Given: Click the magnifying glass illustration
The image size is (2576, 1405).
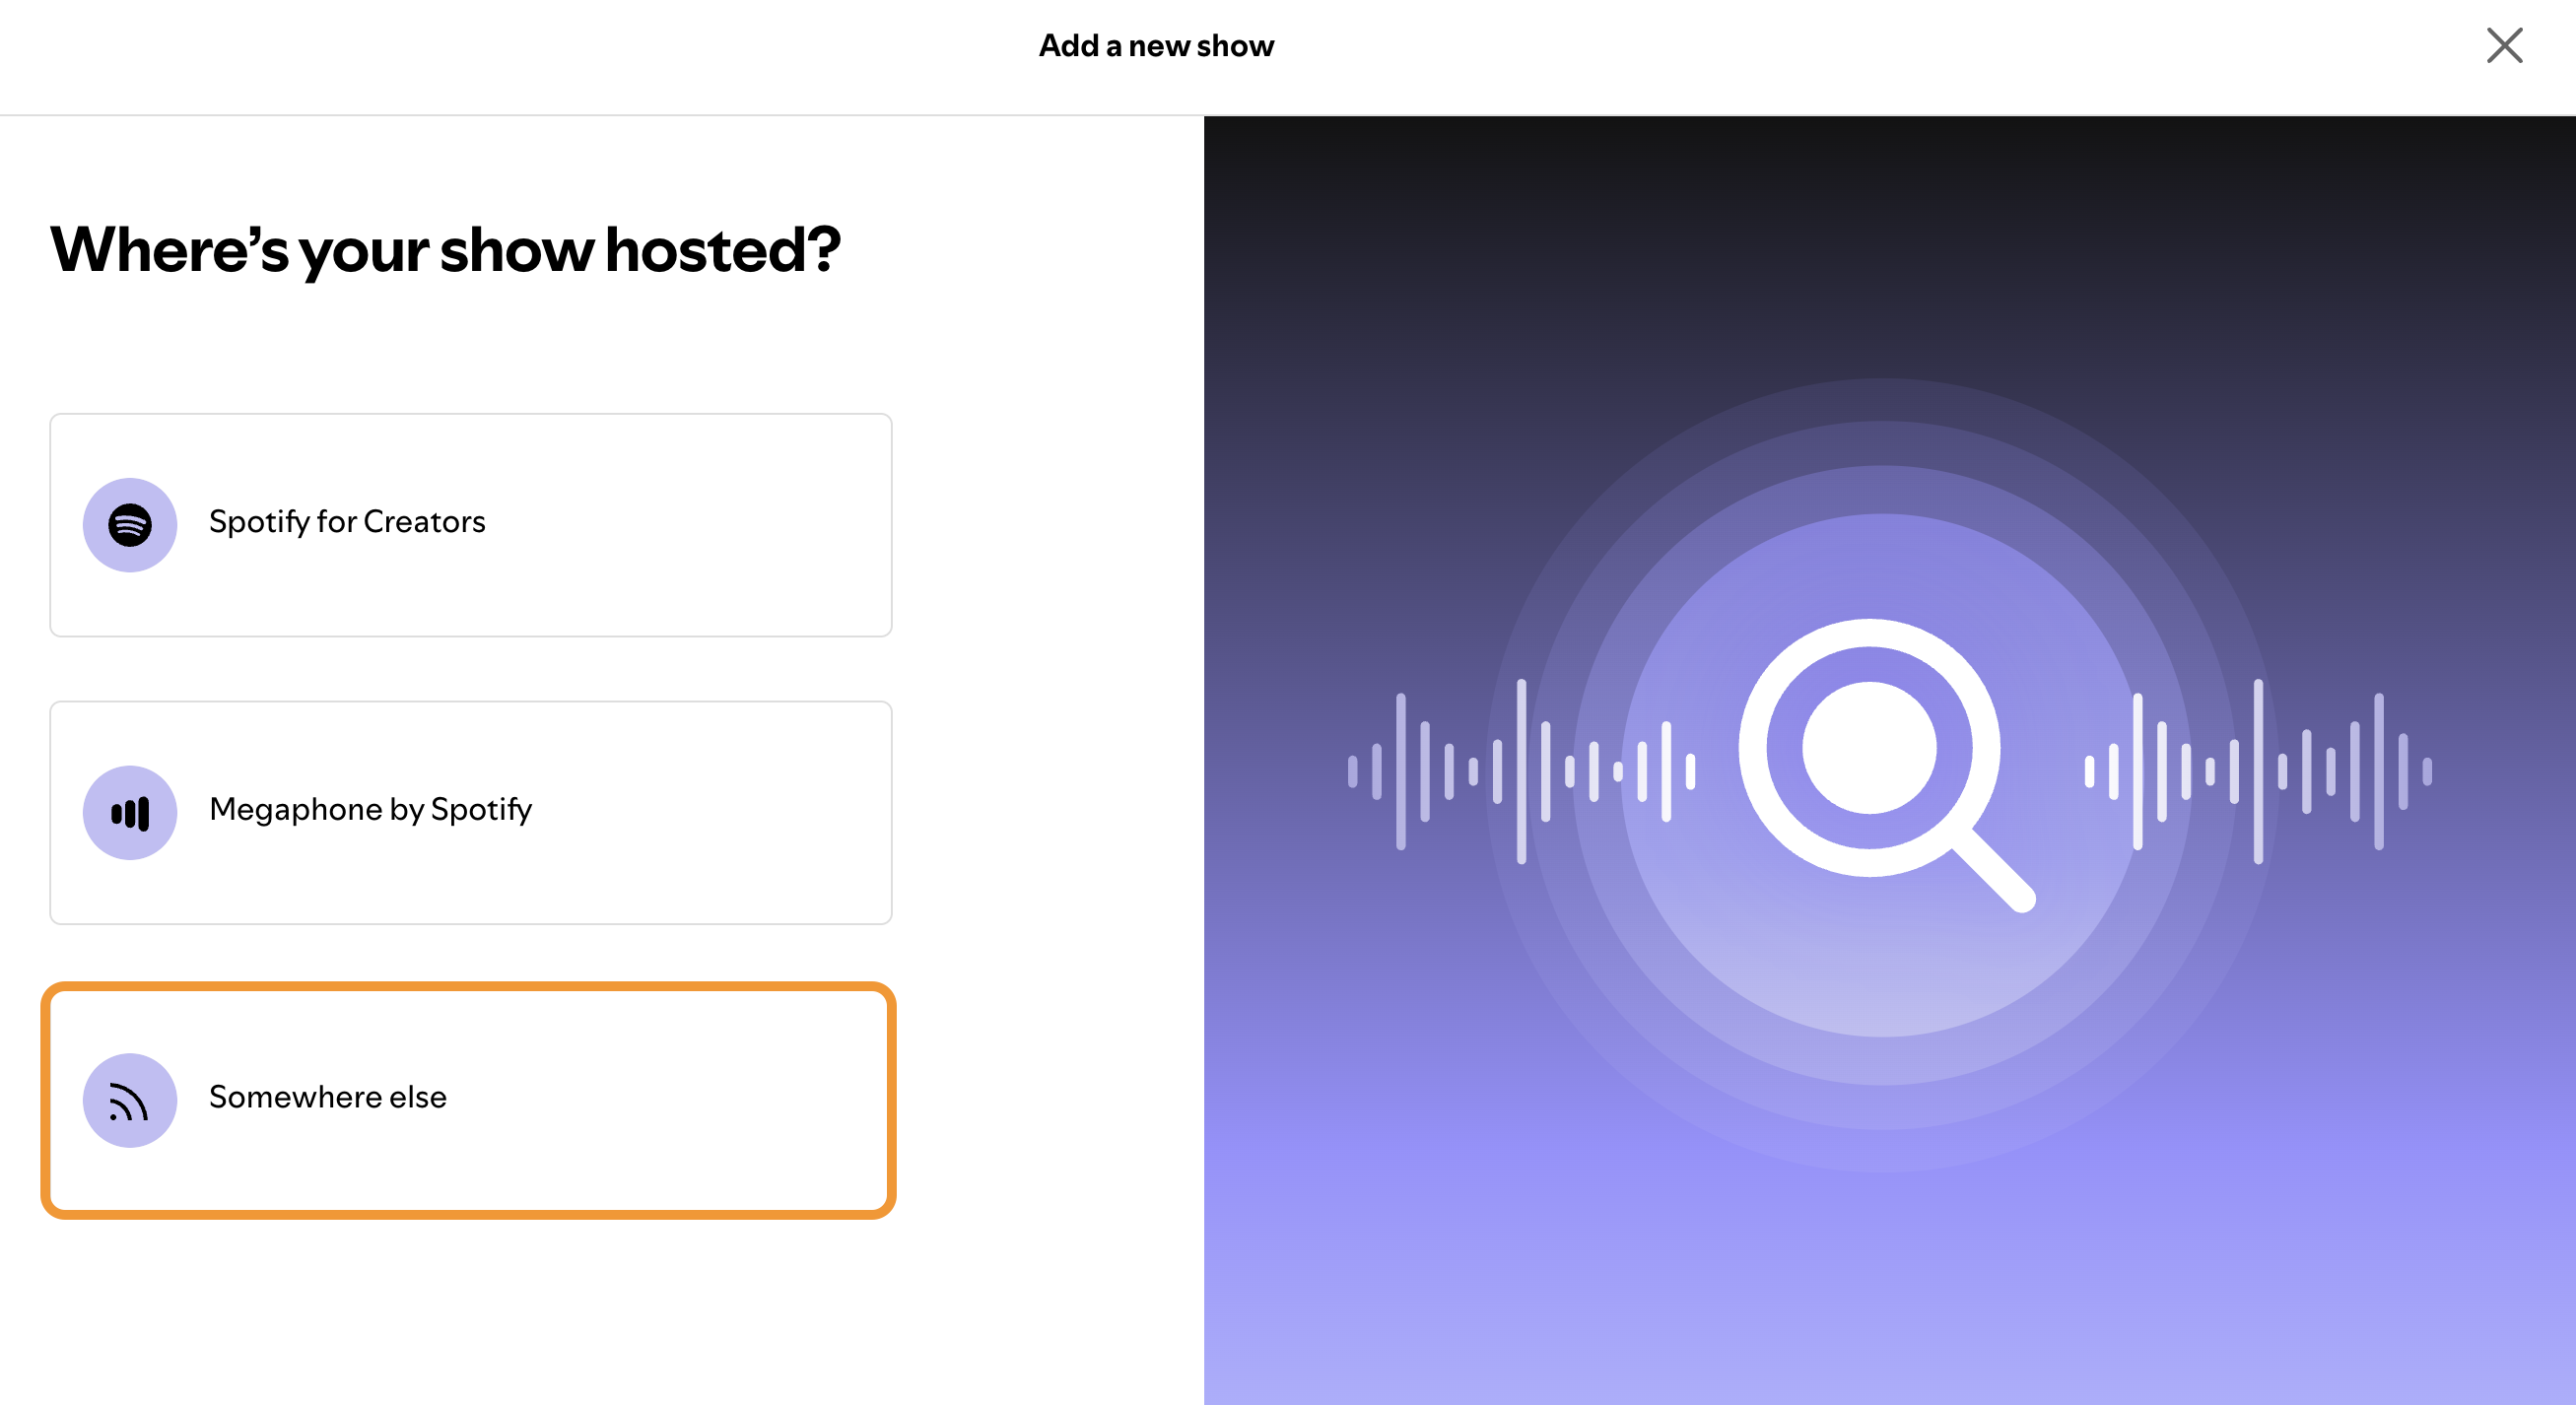Looking at the screenshot, I should coord(1886,765).
